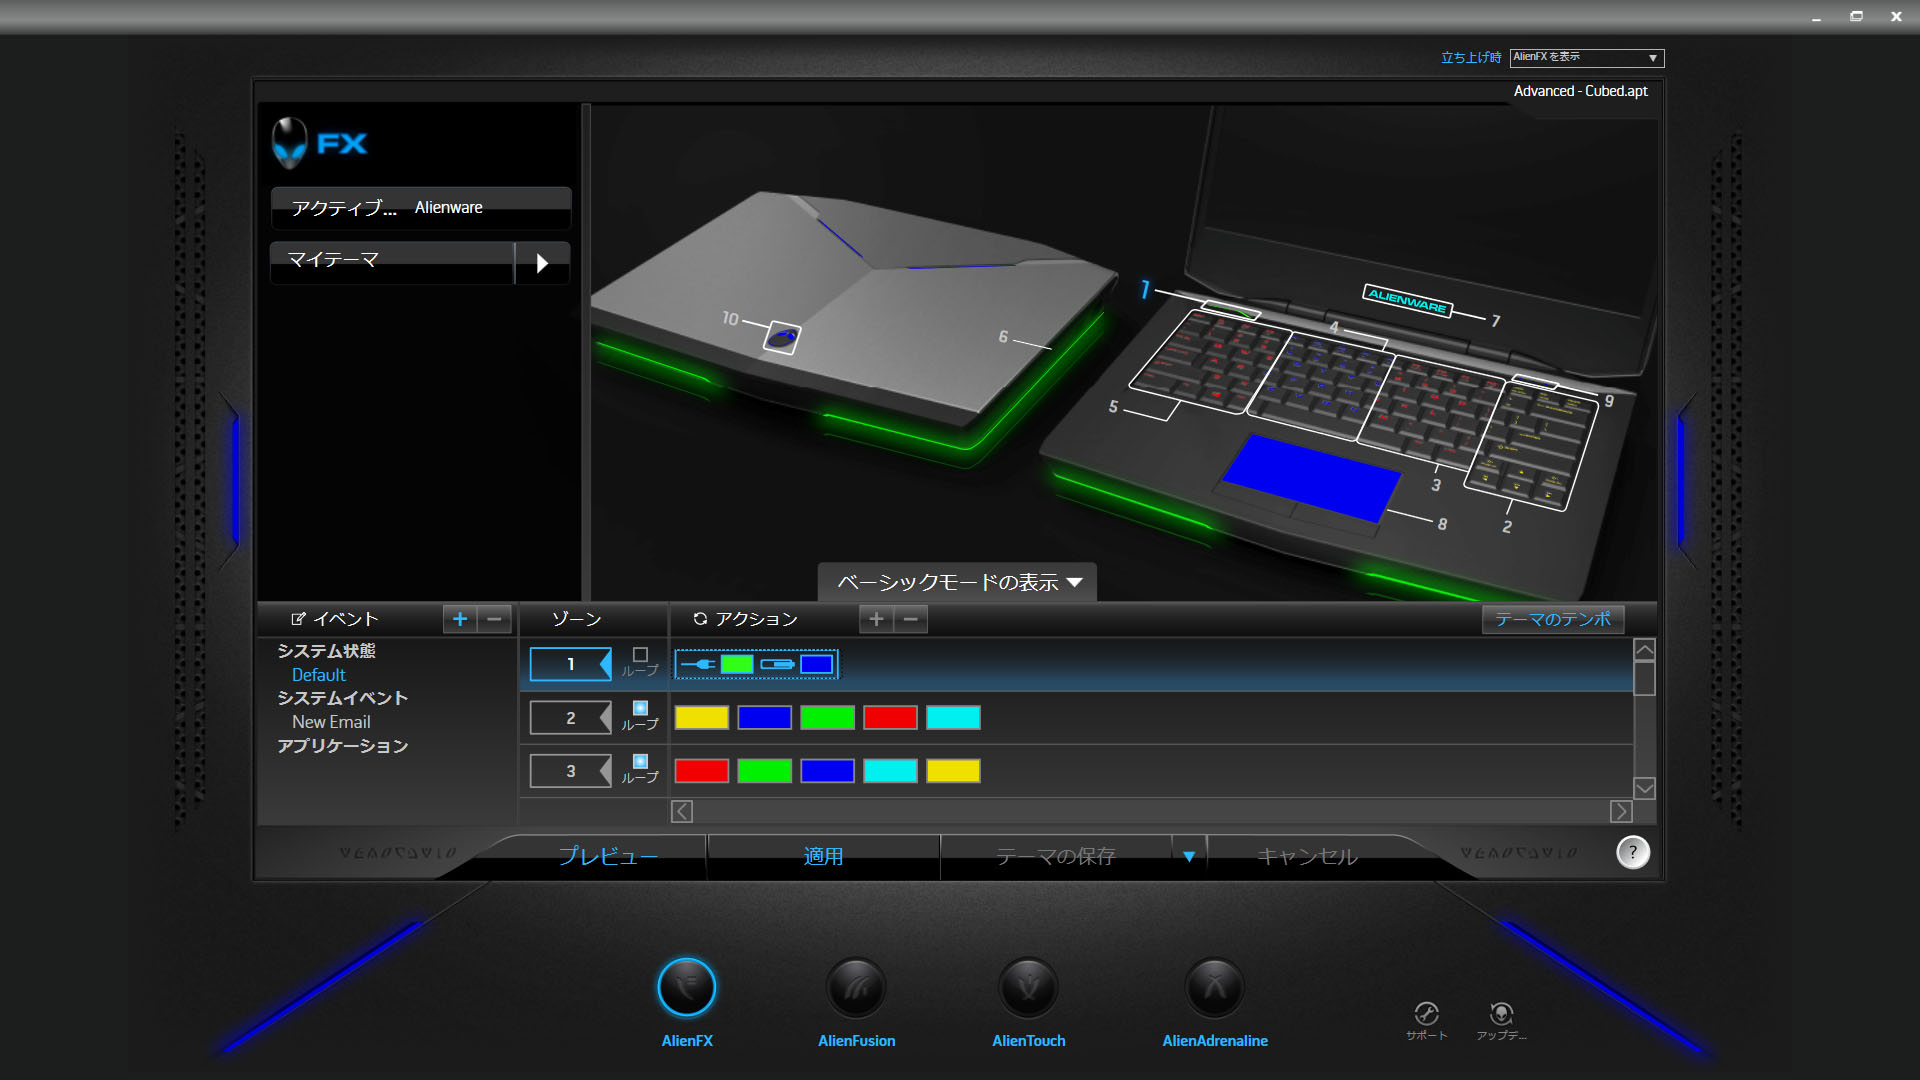The height and width of the screenshot is (1080, 1920).
Task: Add a new event with plus icon
Action: (x=460, y=619)
